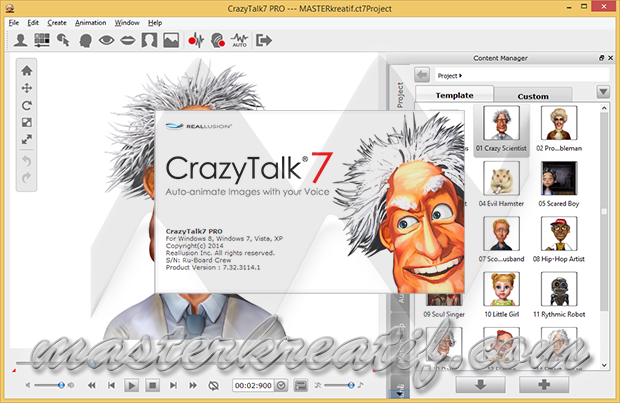
Task: Click the Create New Actor icon
Action: tap(20, 41)
